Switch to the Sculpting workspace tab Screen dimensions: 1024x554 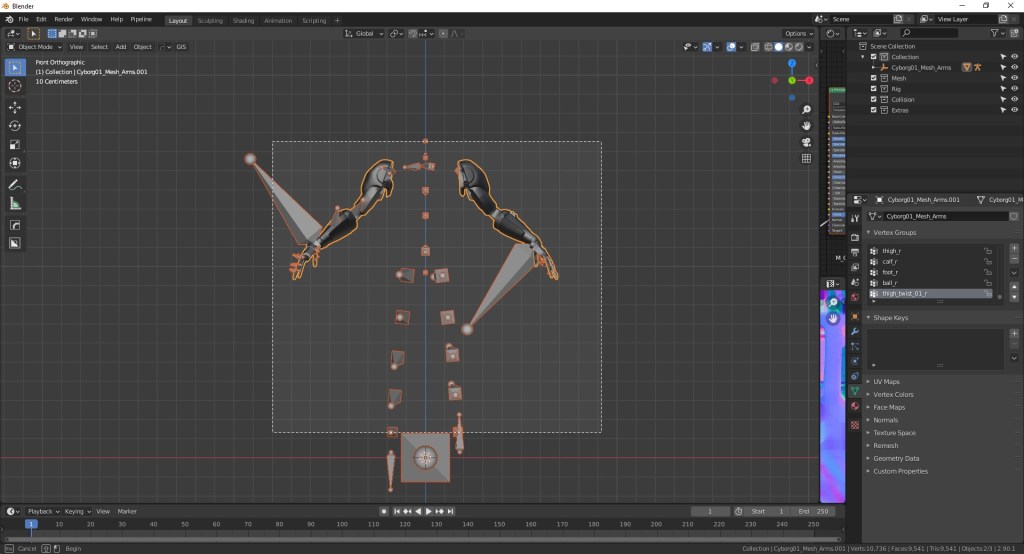click(210, 20)
